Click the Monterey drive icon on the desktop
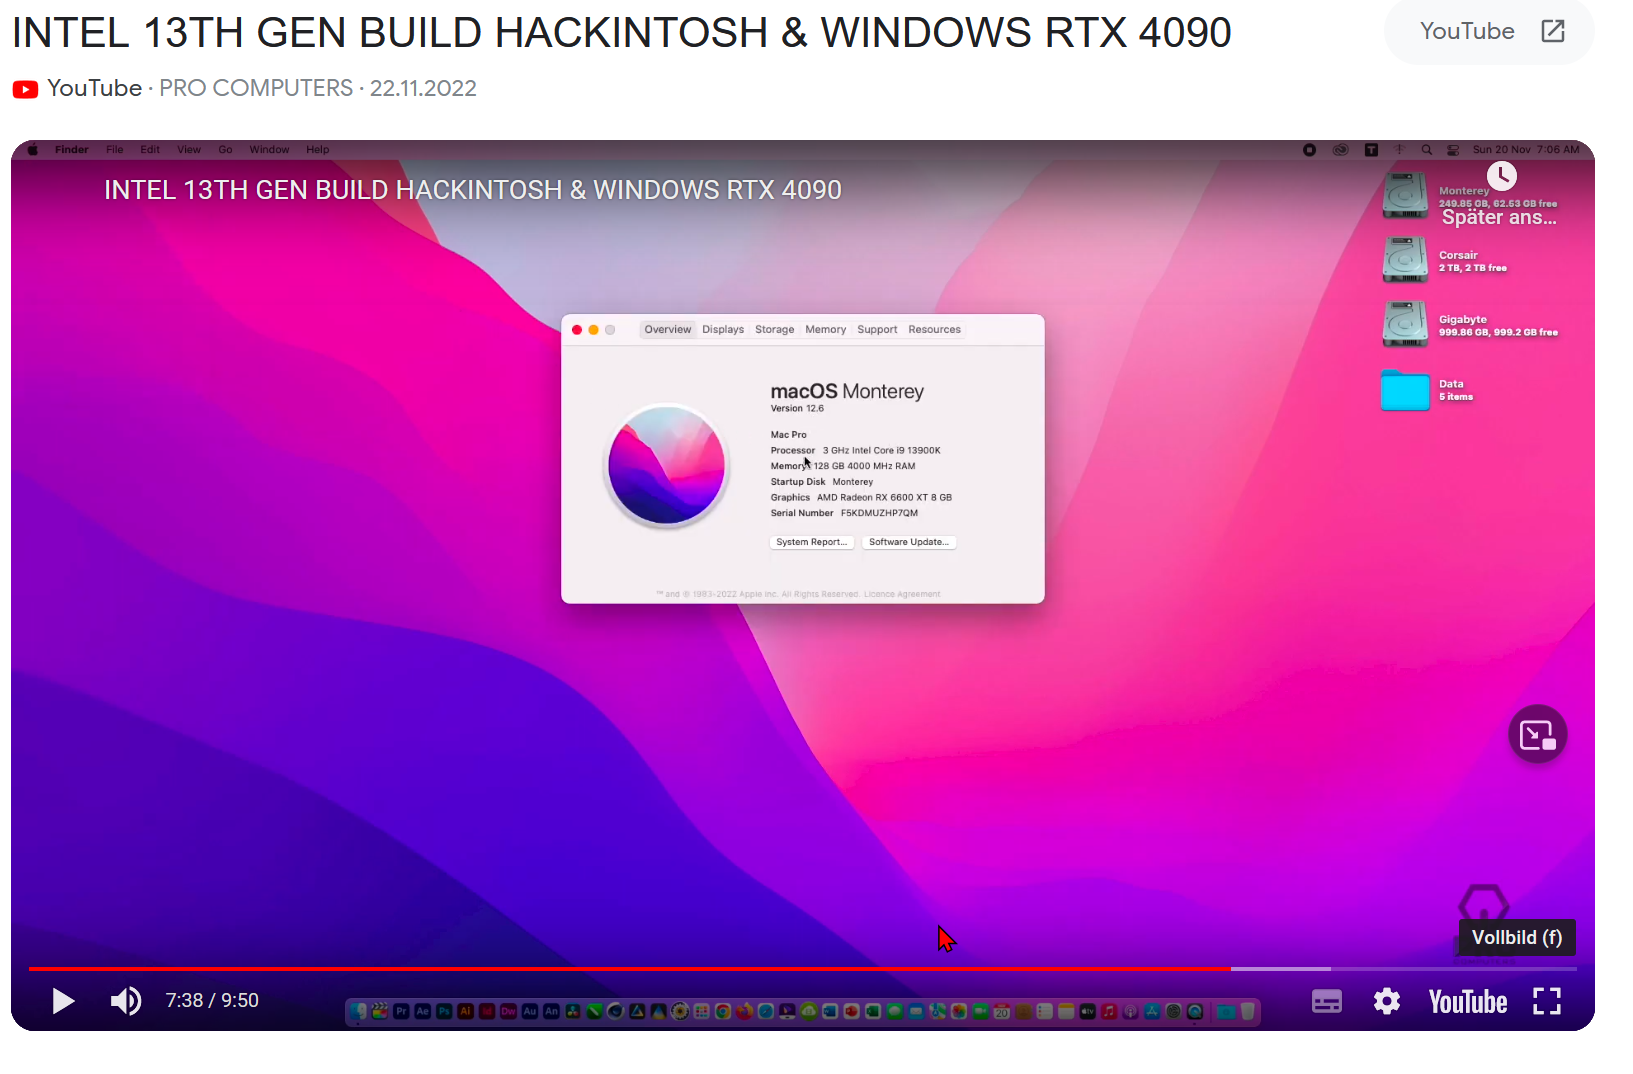Screen dimensions: 1633x1074 1405,196
